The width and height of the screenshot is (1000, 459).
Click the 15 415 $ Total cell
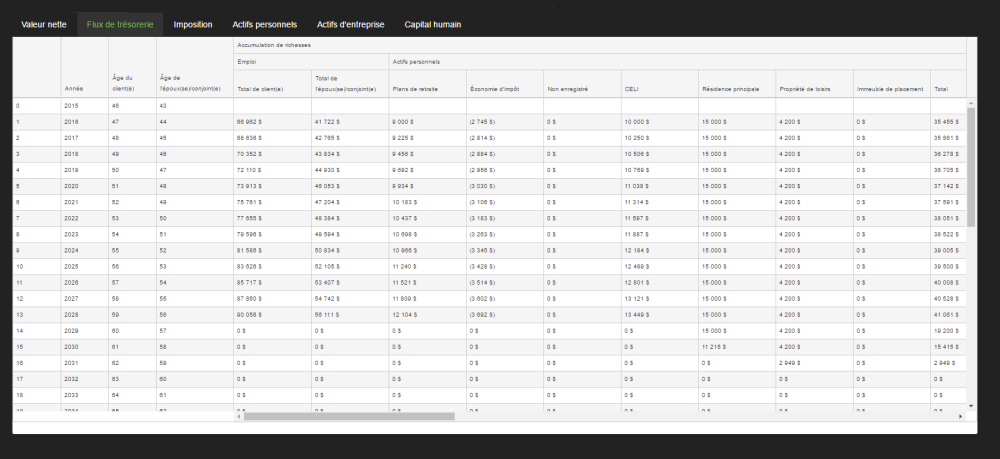point(949,347)
